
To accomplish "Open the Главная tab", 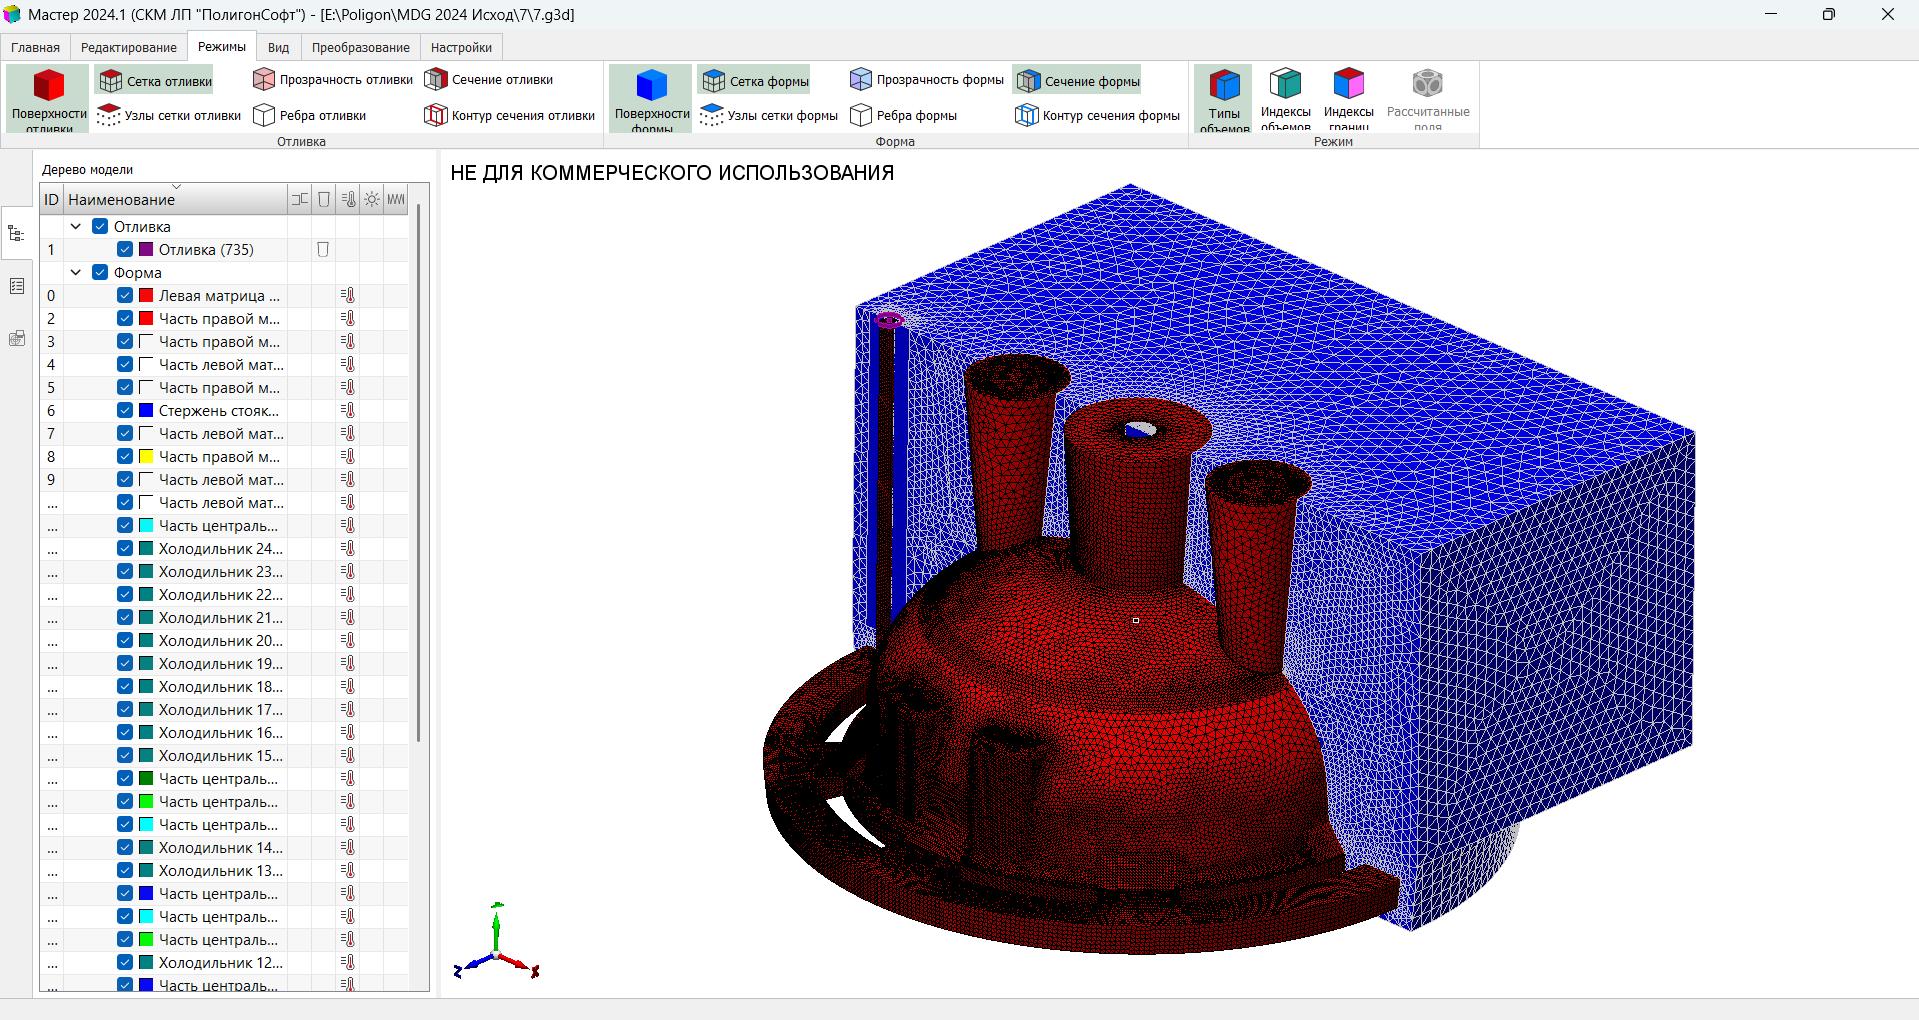I will (x=36, y=47).
